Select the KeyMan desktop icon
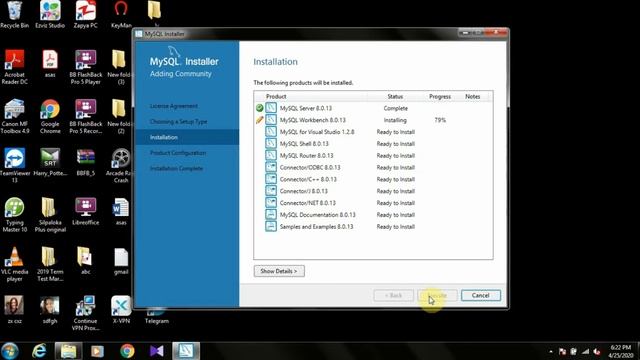This screenshot has height=360, width=640. click(x=121, y=15)
